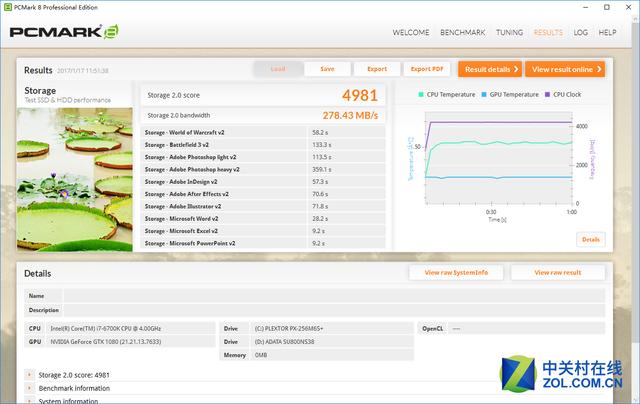Switch to the BENCHMARK tab
Viewport: 640px width, 404px height.
463,33
